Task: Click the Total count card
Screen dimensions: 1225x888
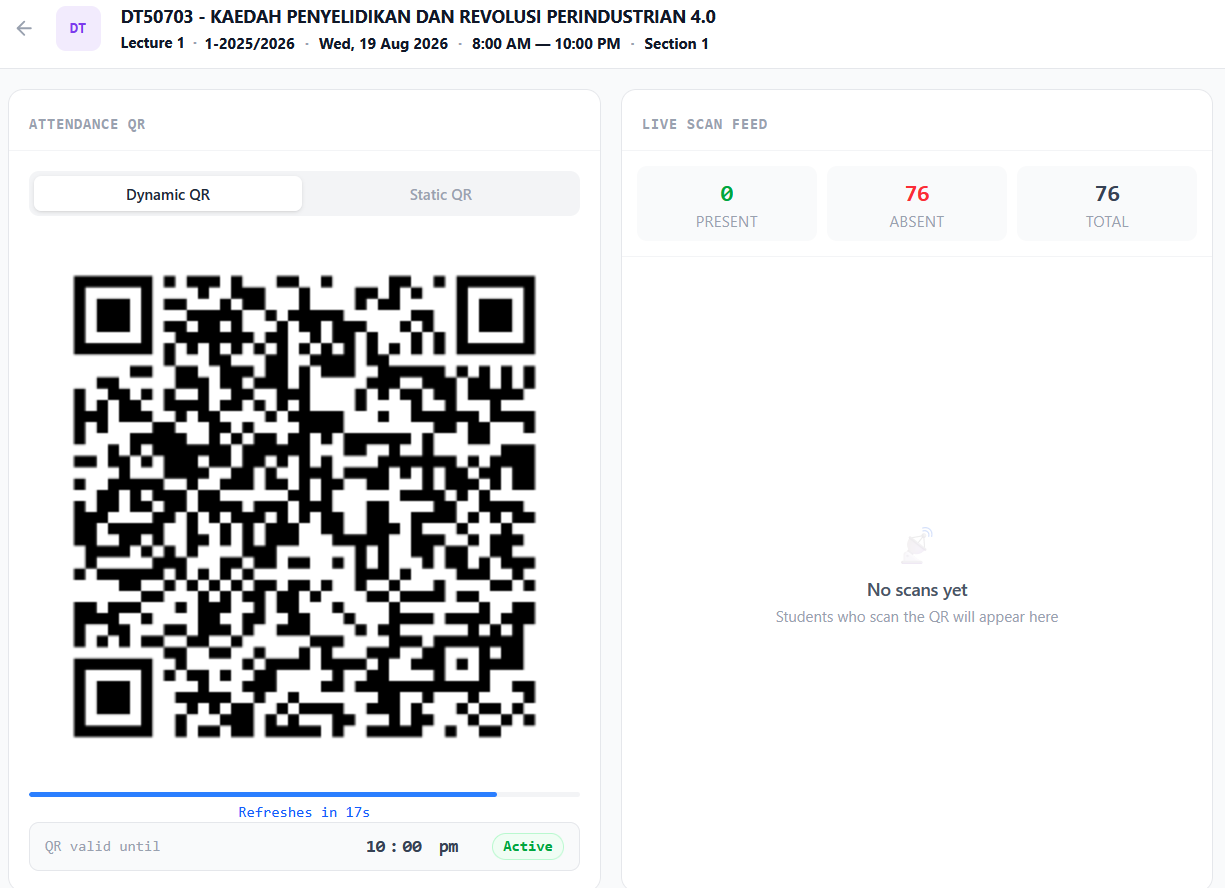Action: pos(1107,204)
